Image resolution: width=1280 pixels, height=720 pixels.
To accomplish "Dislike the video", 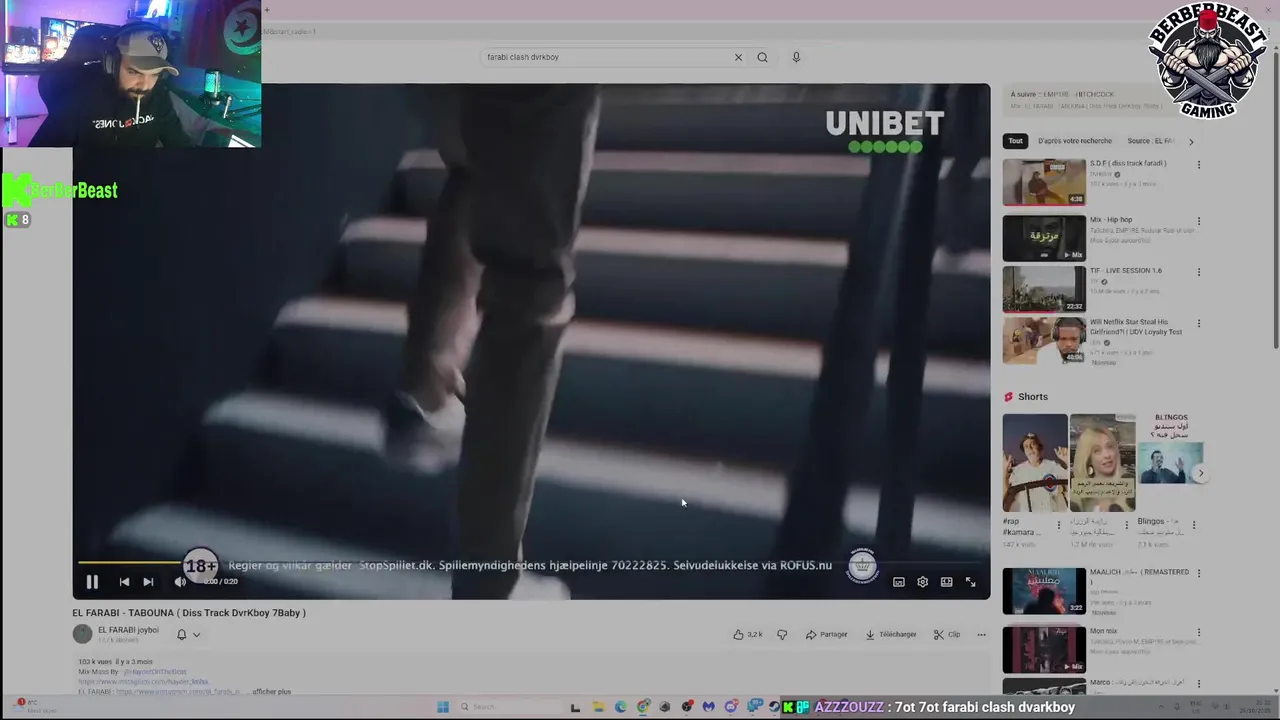I will click(x=782, y=634).
